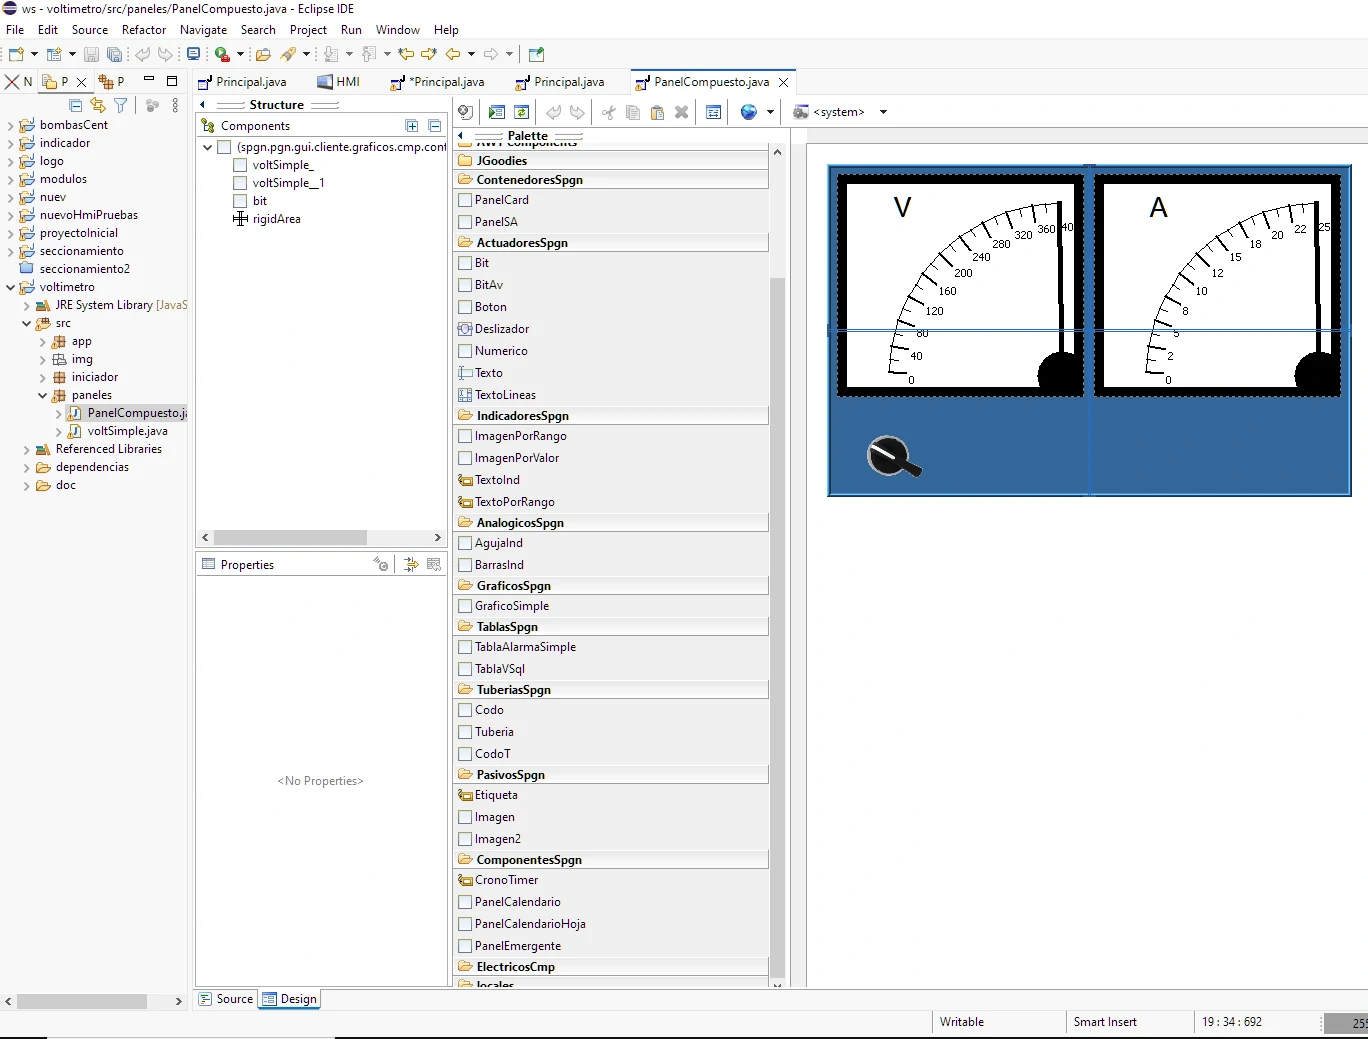
Task: Click the filter icon in the Package Explorer toolbar
Action: tap(121, 105)
